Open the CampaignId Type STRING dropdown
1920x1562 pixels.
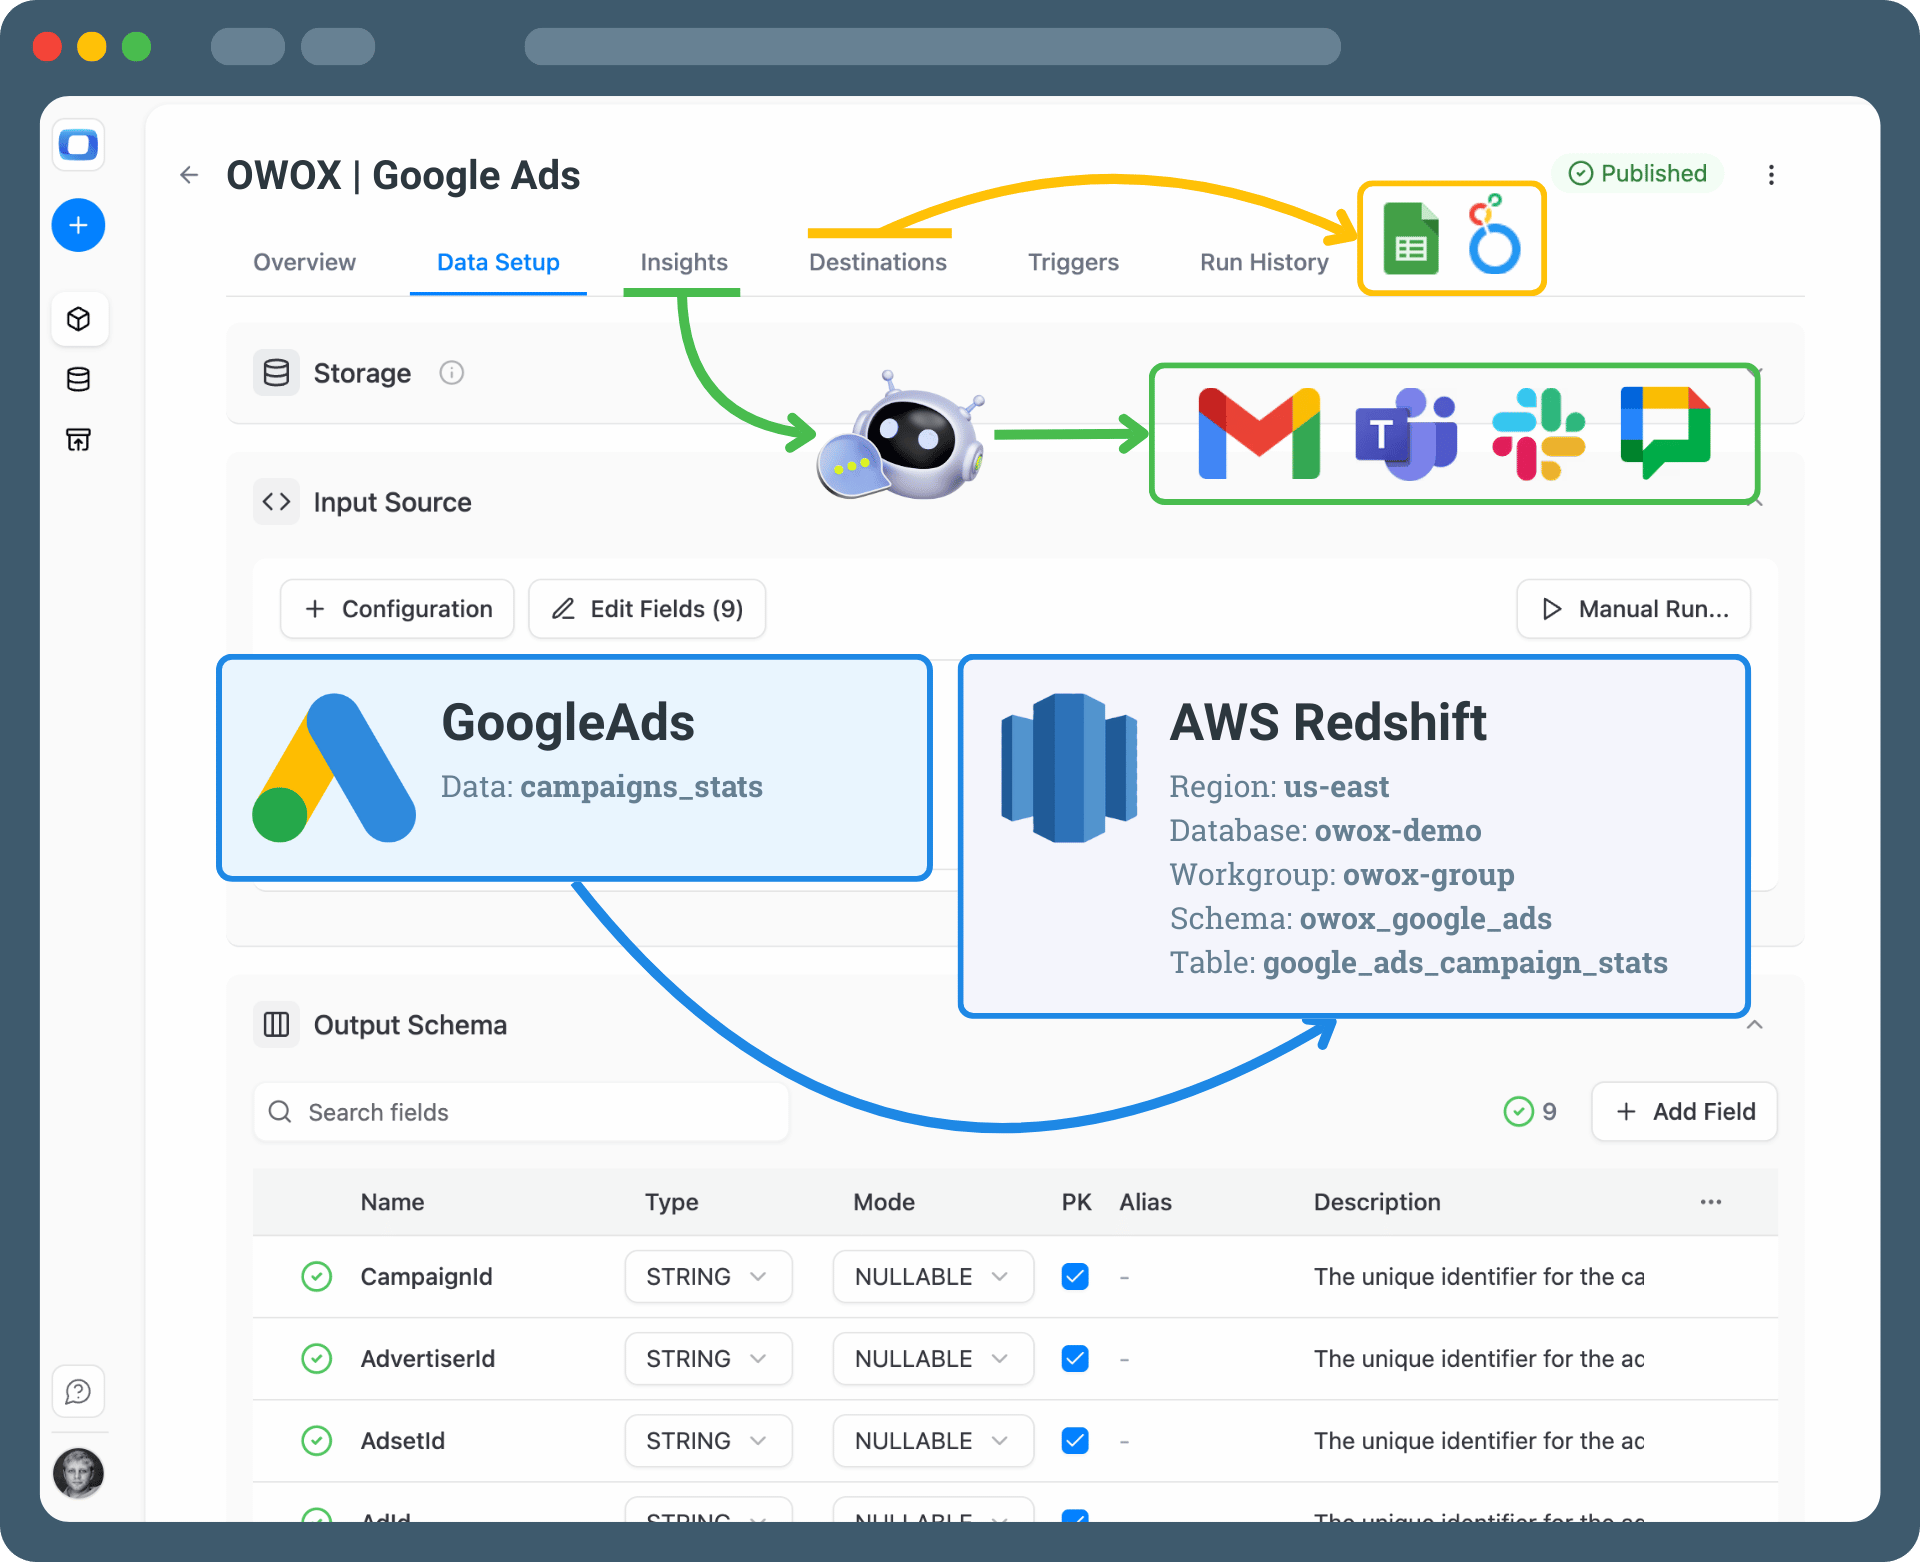708,1277
